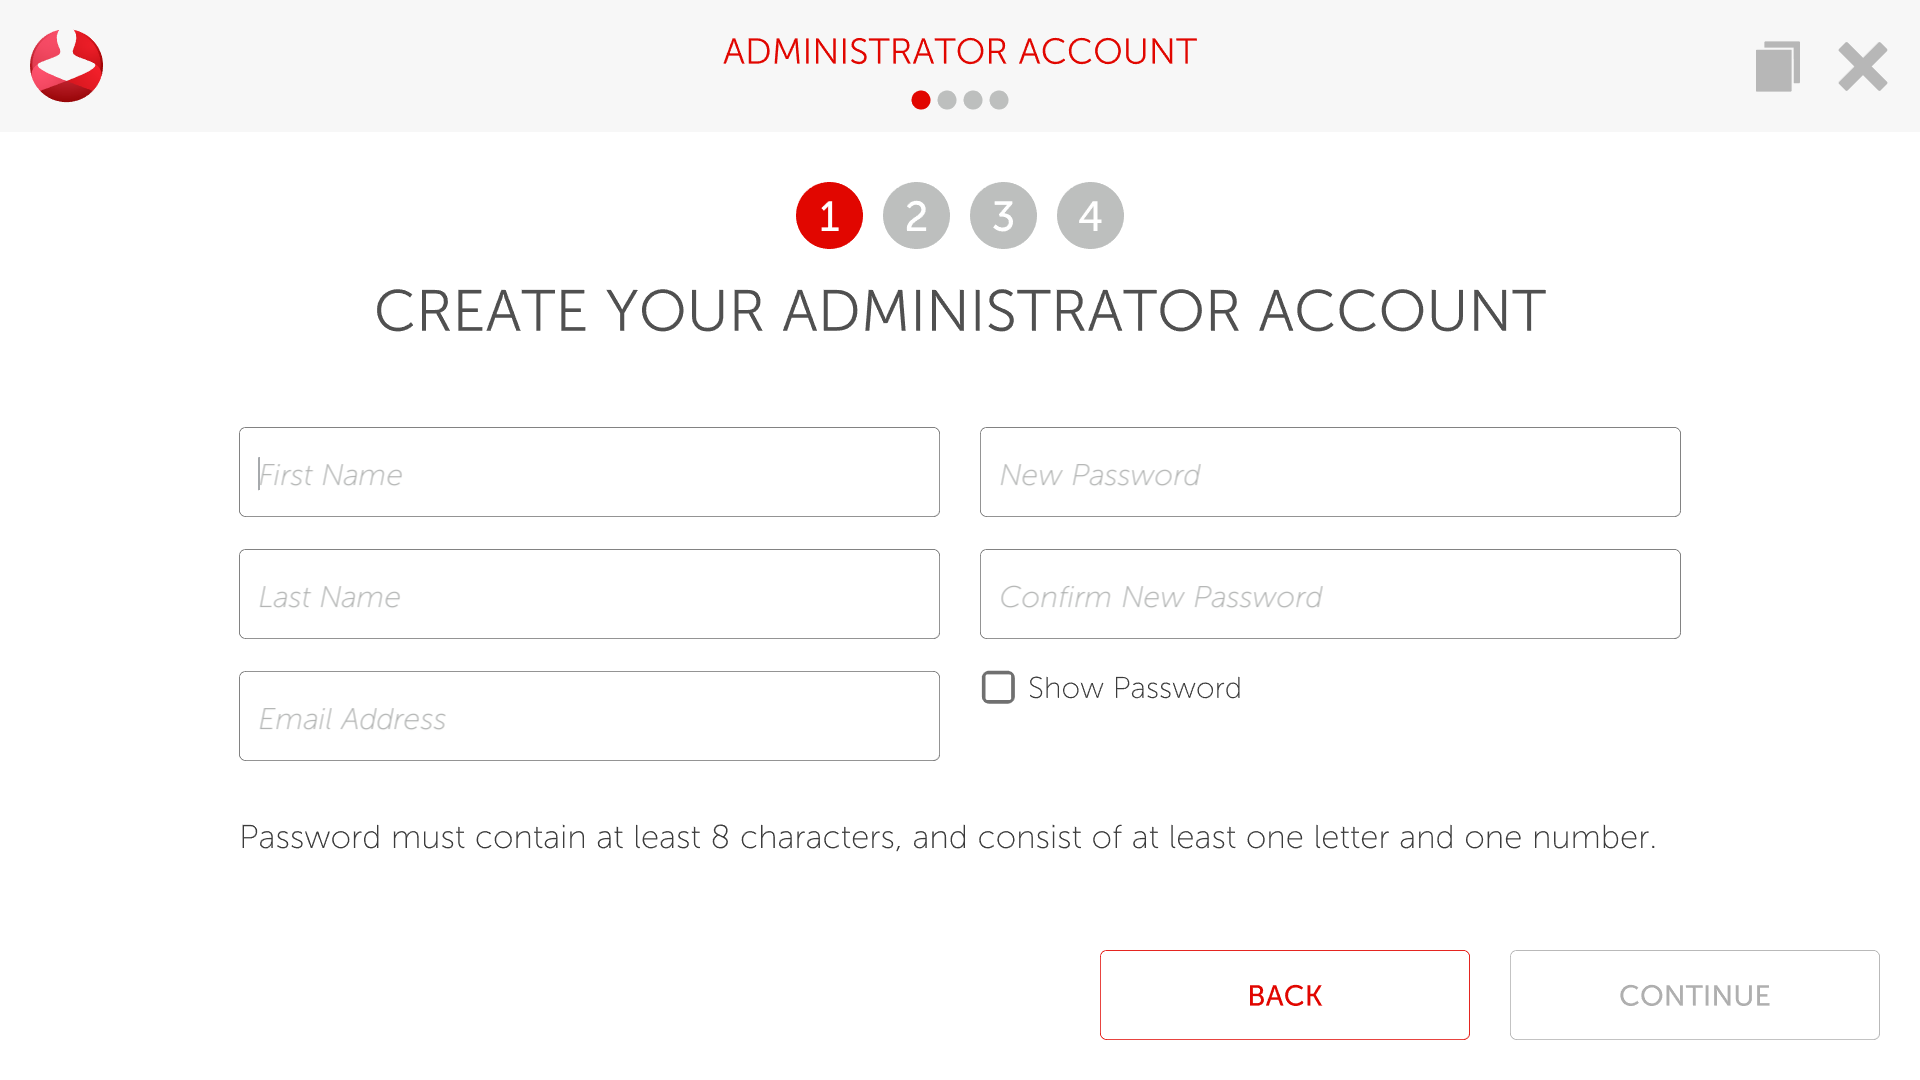
Task: Click the red application logo icon
Action: point(66,66)
